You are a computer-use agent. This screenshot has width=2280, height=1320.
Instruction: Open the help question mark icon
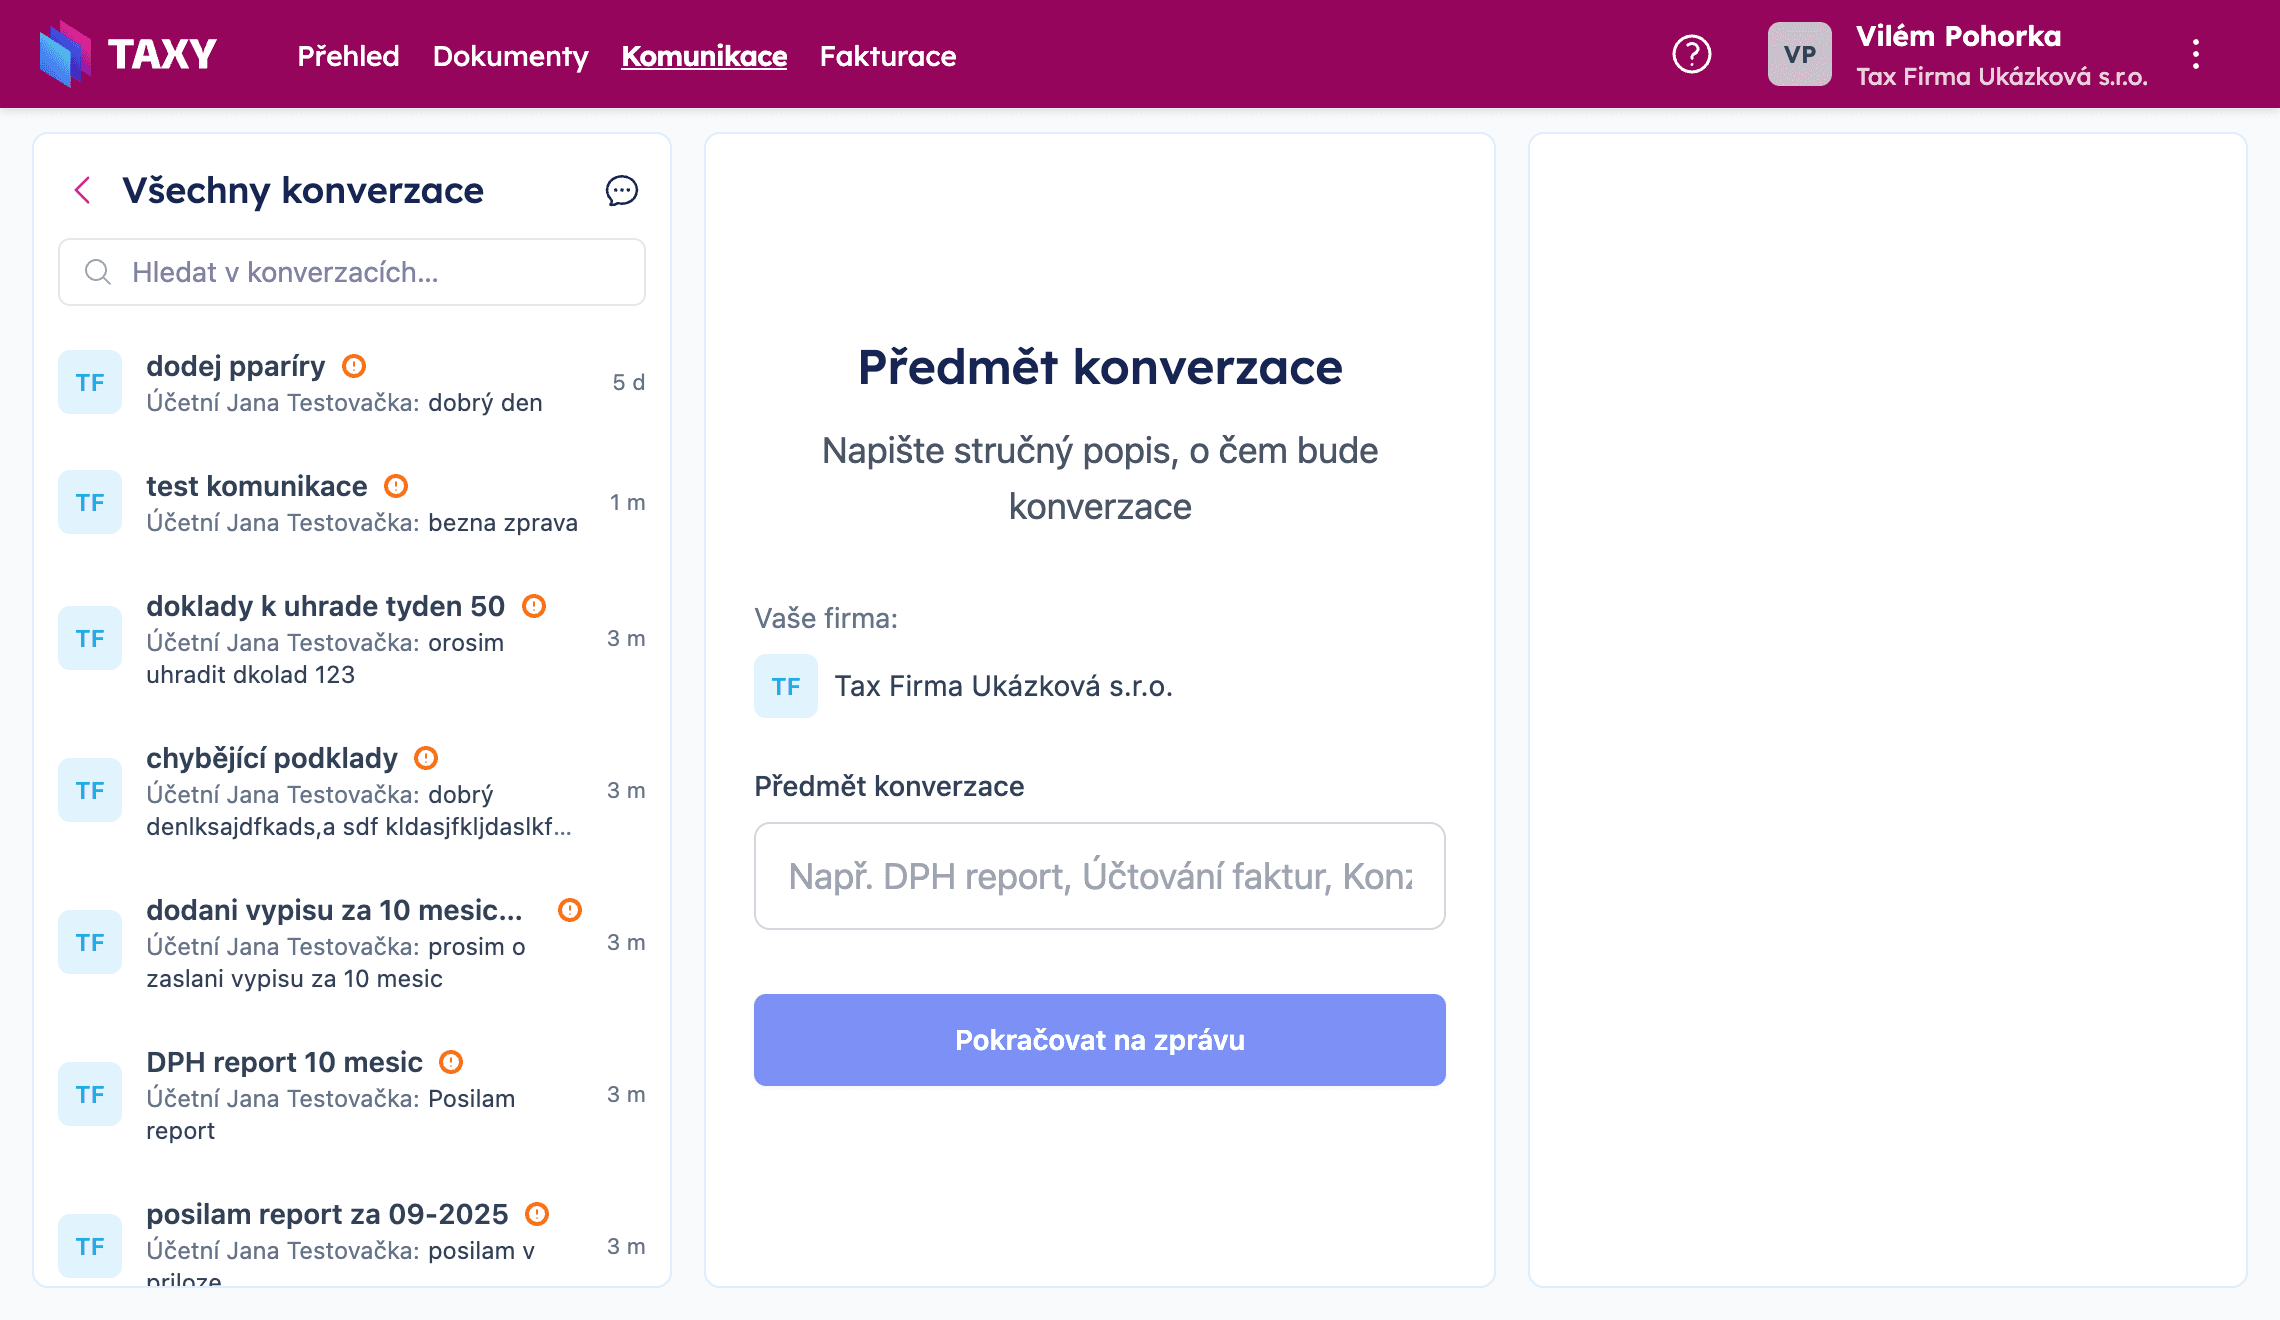pos(1692,55)
